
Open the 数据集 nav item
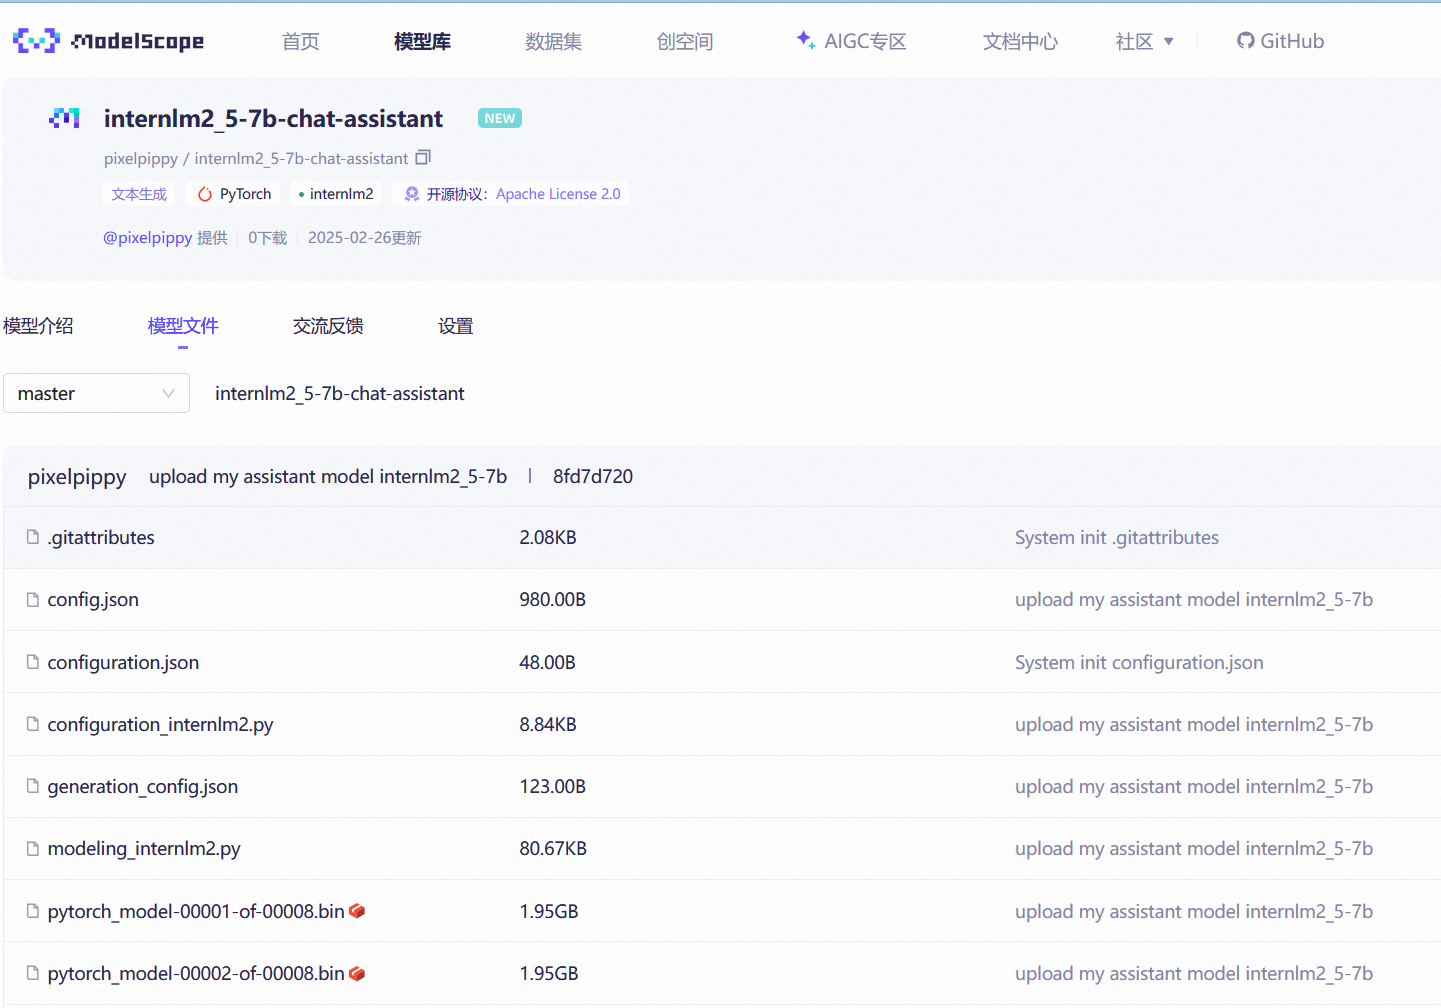553,41
